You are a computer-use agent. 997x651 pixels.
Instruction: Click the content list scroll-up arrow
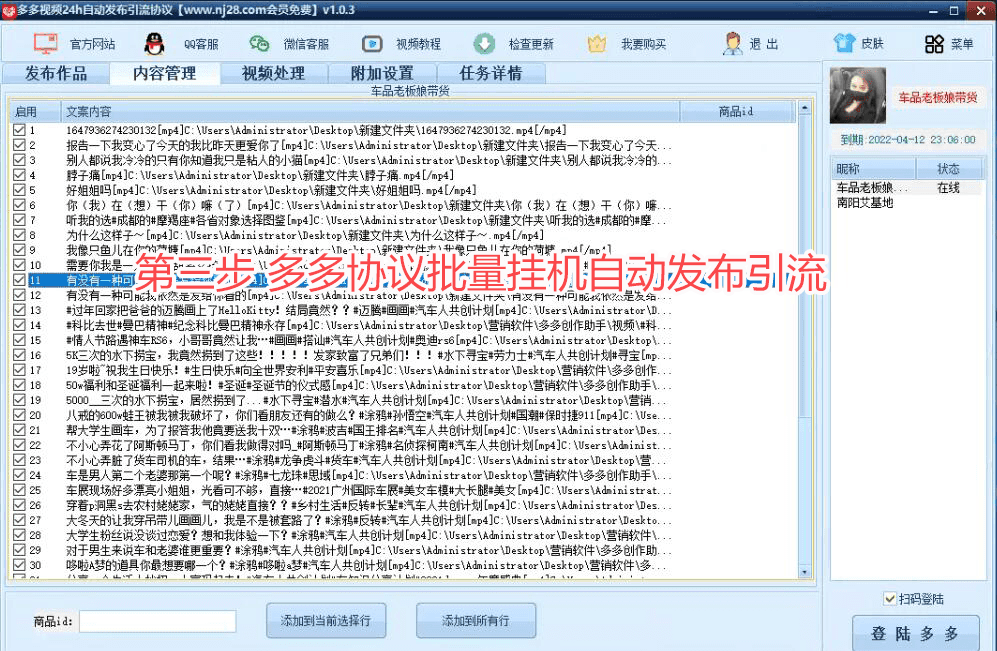[804, 109]
